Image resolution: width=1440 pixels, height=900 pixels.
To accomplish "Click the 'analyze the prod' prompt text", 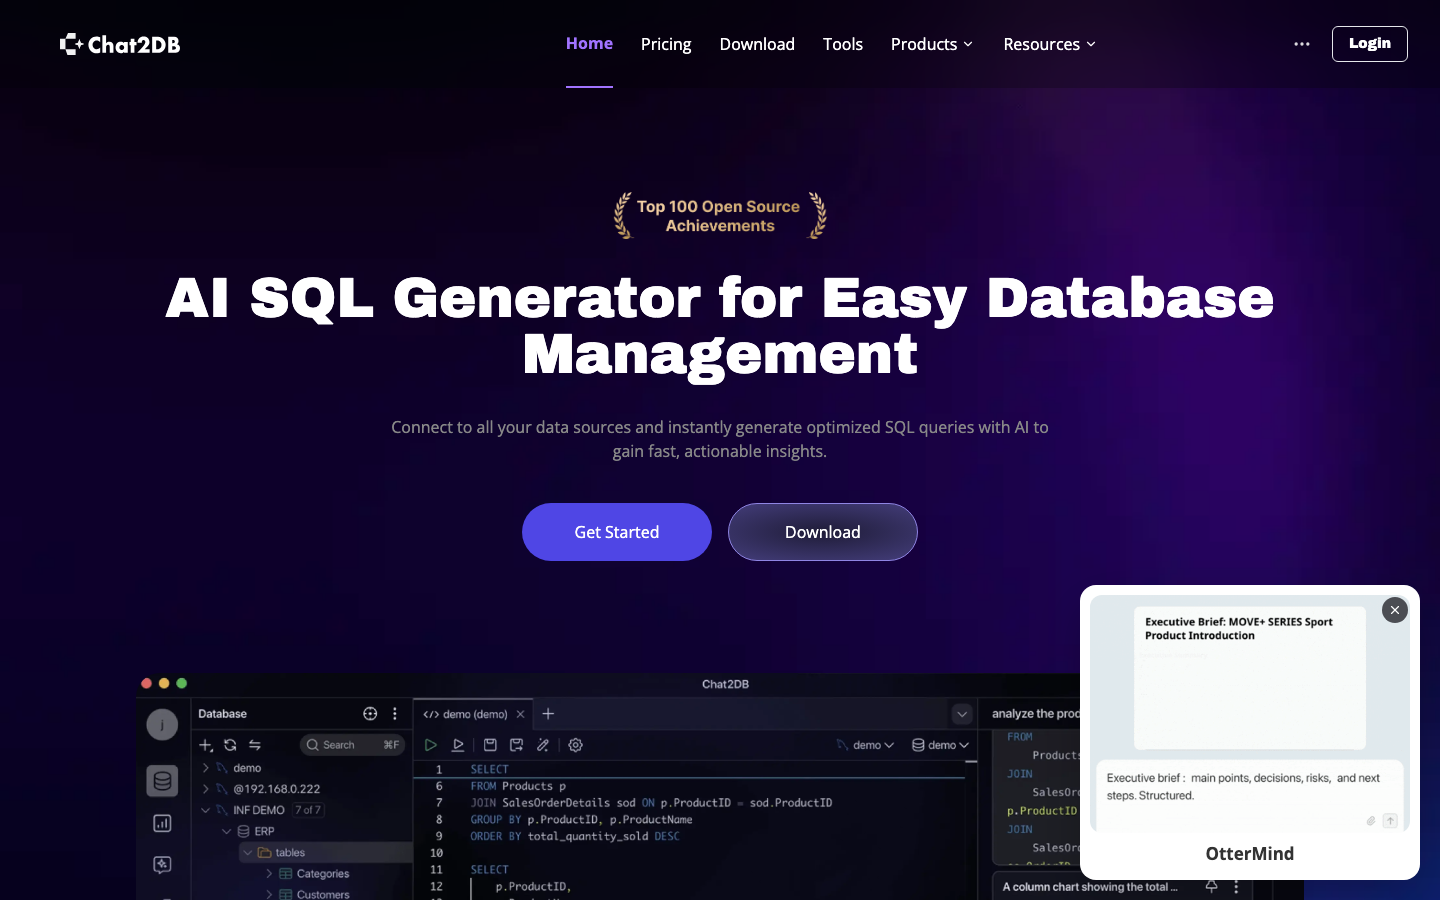I will click(x=1036, y=714).
